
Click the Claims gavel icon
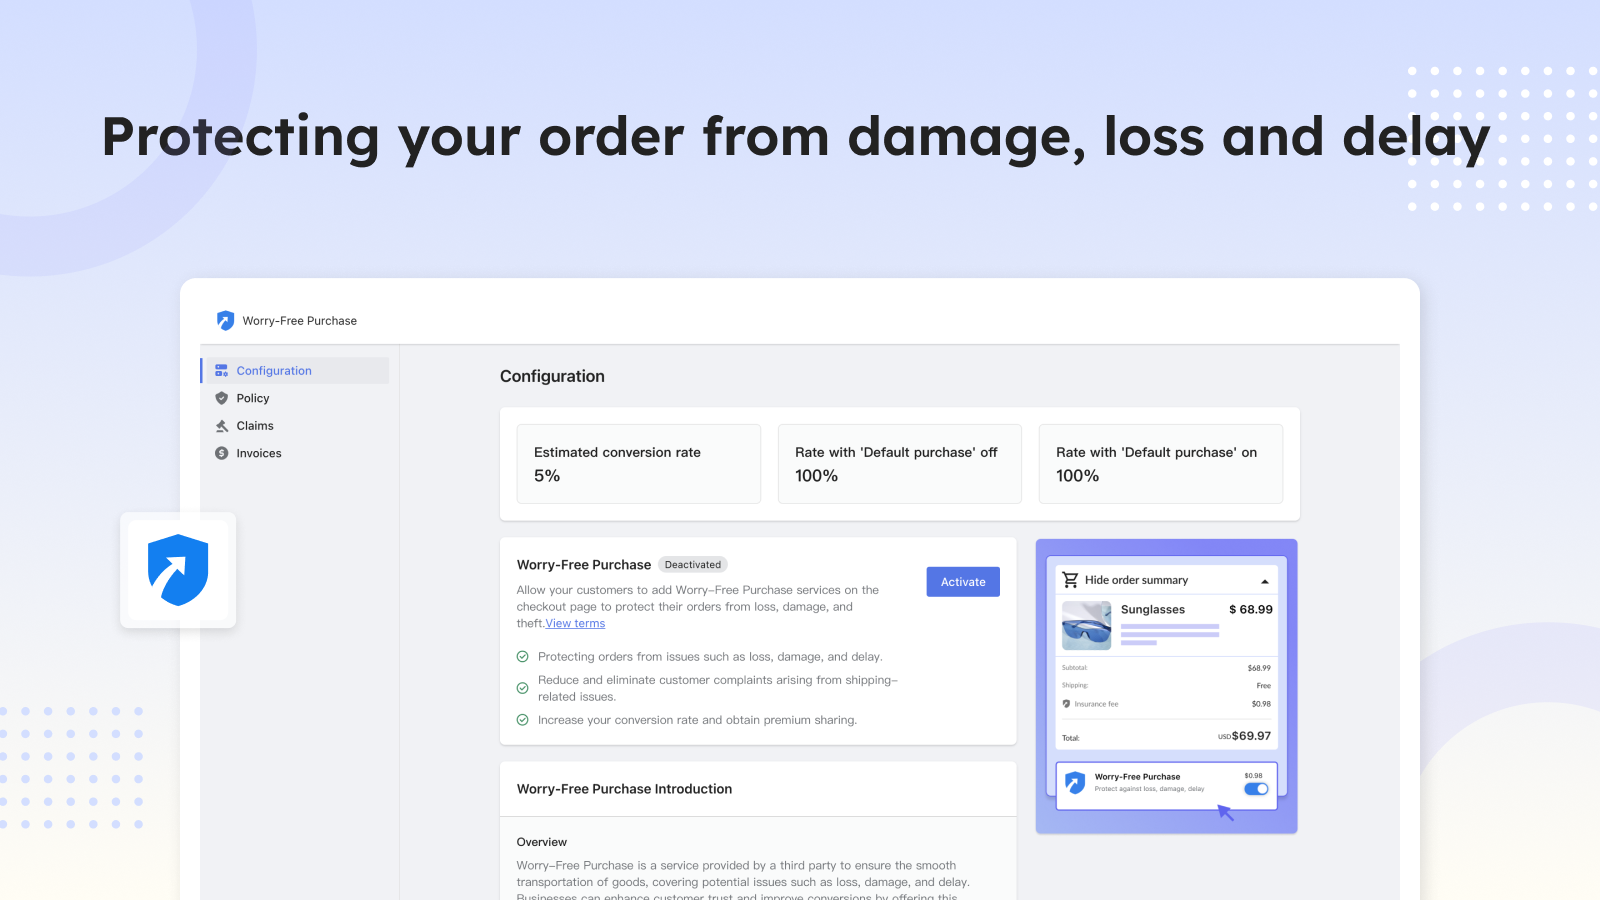[x=222, y=426]
